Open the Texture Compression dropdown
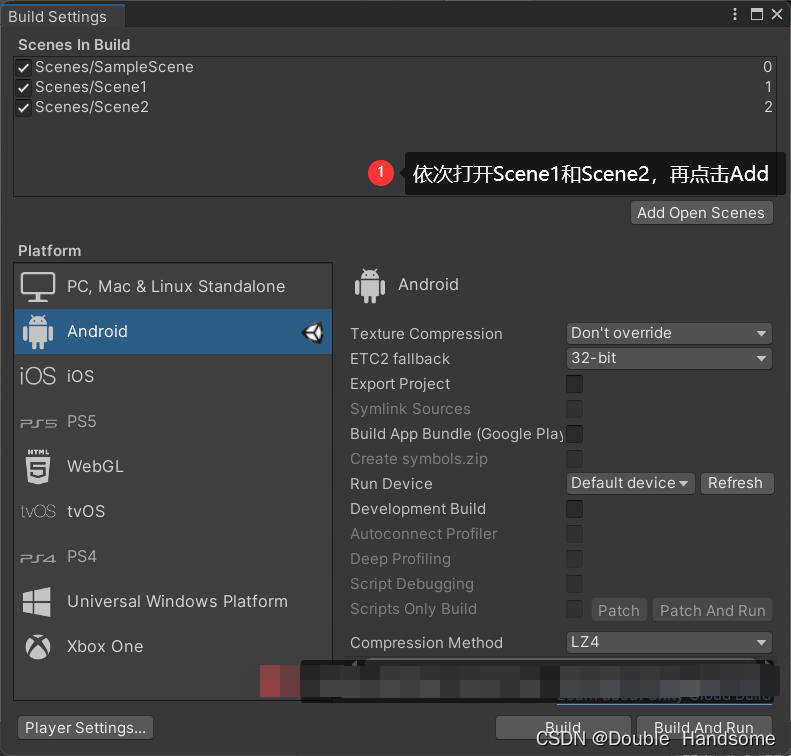 click(x=669, y=333)
